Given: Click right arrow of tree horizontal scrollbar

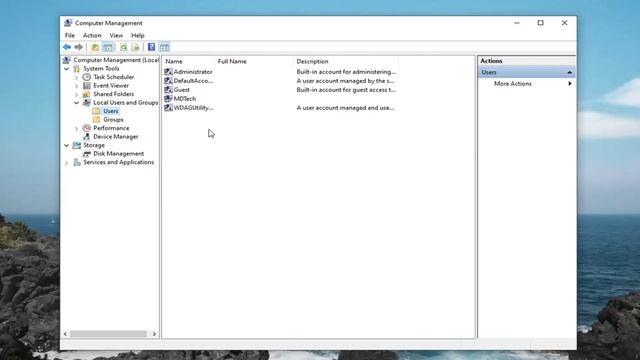Looking at the screenshot, I should (x=154, y=334).
